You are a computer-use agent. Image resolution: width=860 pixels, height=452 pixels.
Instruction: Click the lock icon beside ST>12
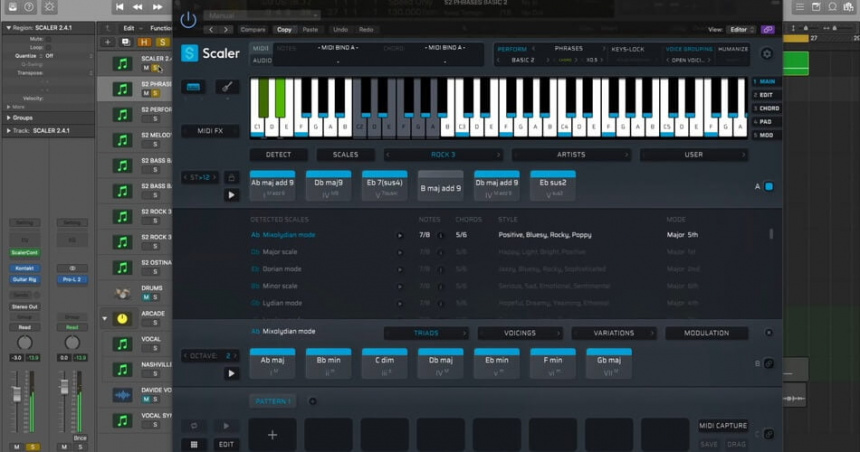pos(231,178)
